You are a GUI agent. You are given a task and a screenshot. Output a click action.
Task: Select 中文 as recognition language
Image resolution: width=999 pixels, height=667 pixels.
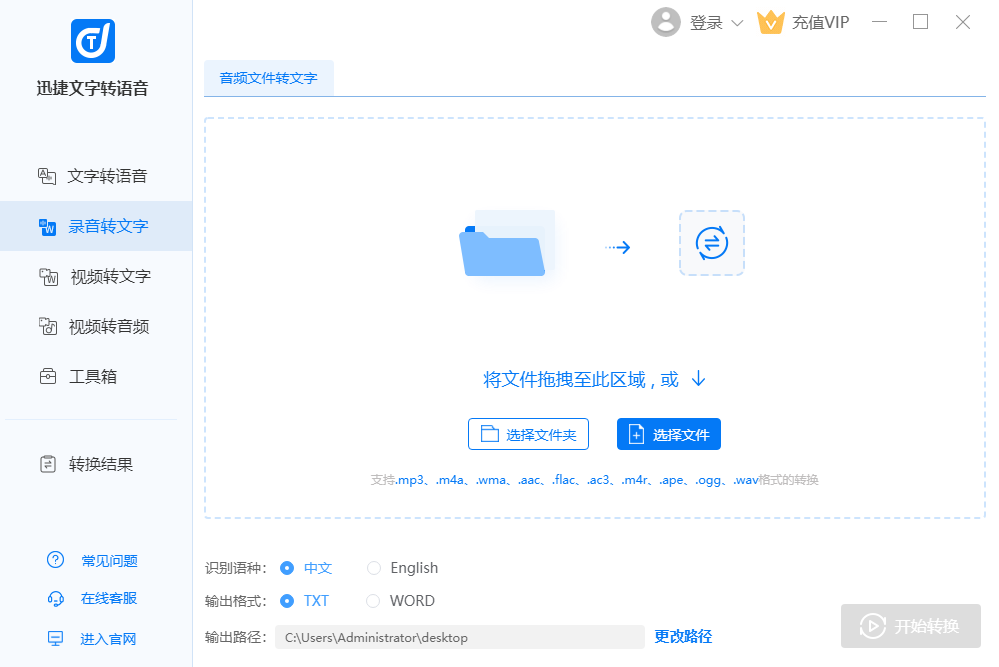[288, 568]
